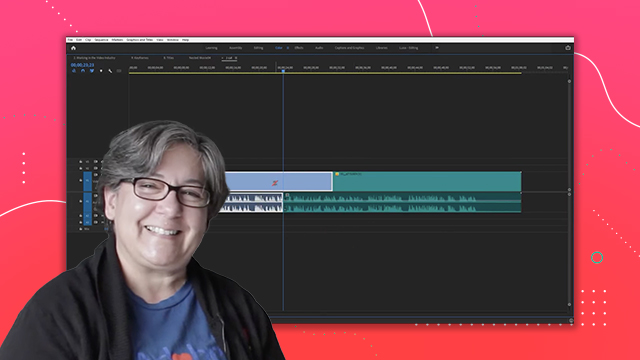Toggle track lock for A1
This screenshot has width=640, height=360.
pyautogui.click(x=80, y=201)
